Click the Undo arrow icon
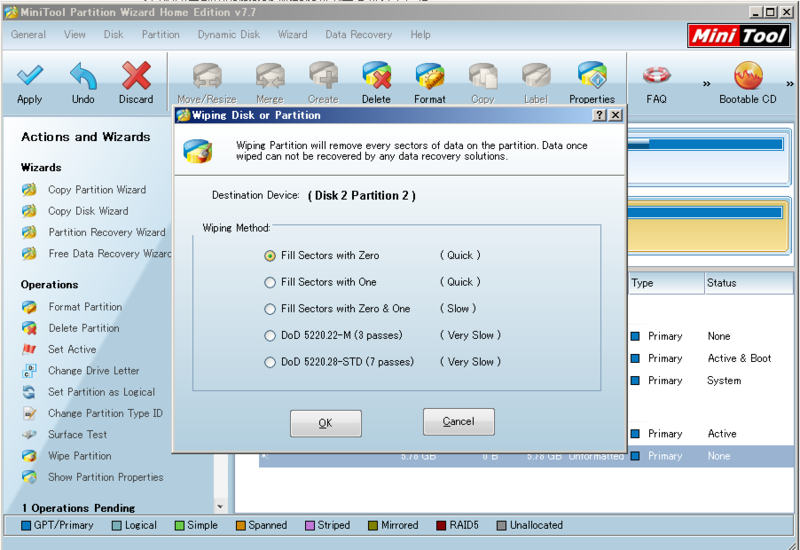 (83, 76)
